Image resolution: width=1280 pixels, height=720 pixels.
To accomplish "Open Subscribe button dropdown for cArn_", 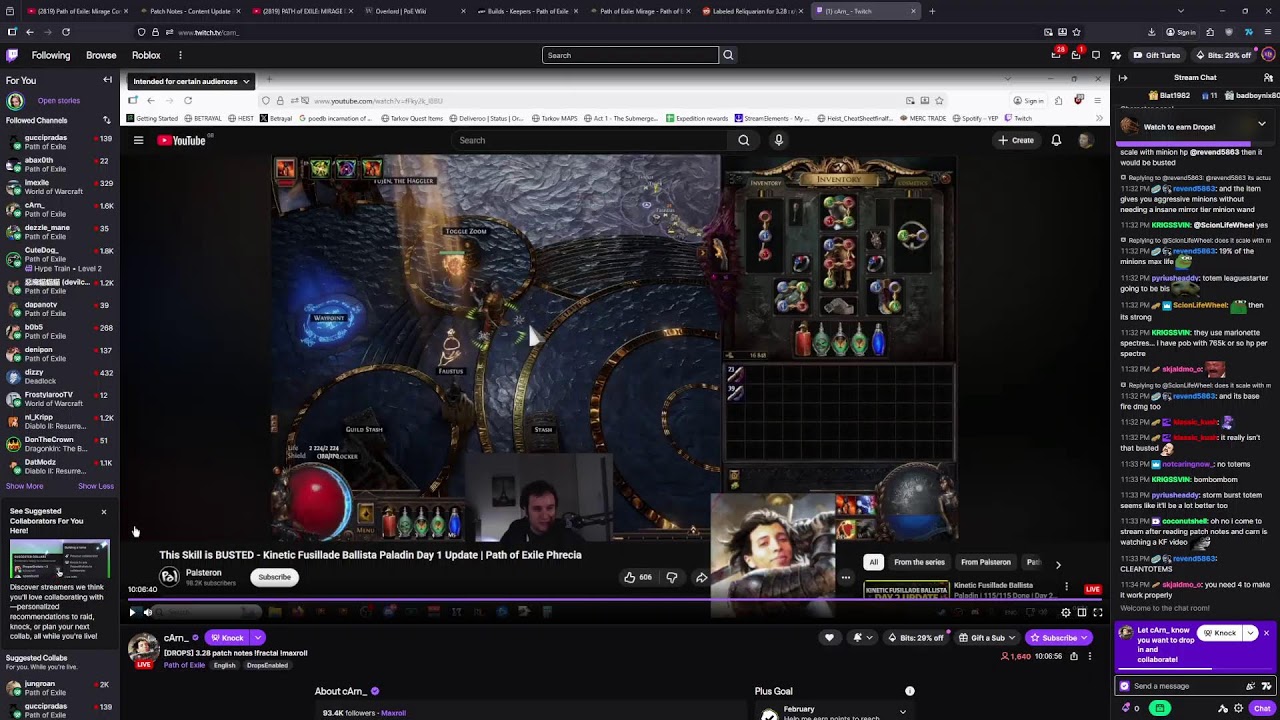I will coord(1084,638).
